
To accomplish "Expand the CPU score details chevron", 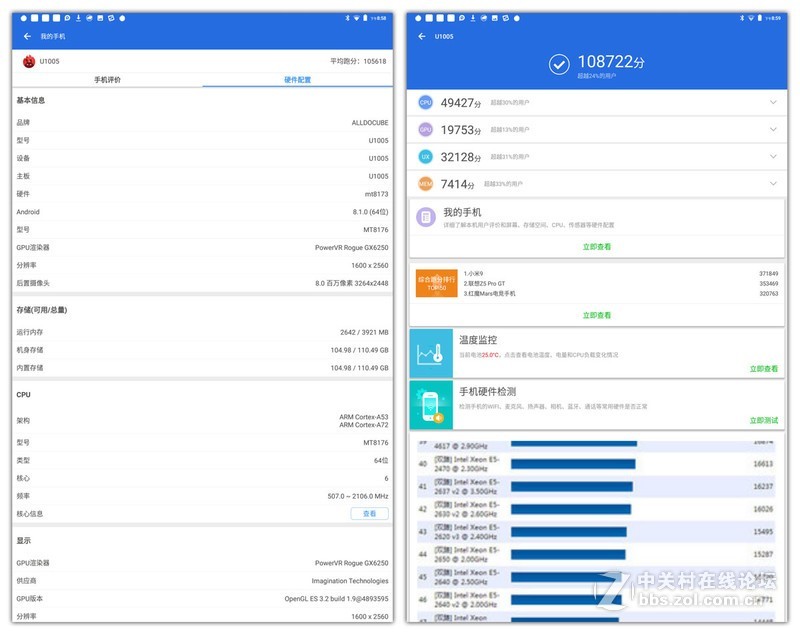I will click(772, 102).
